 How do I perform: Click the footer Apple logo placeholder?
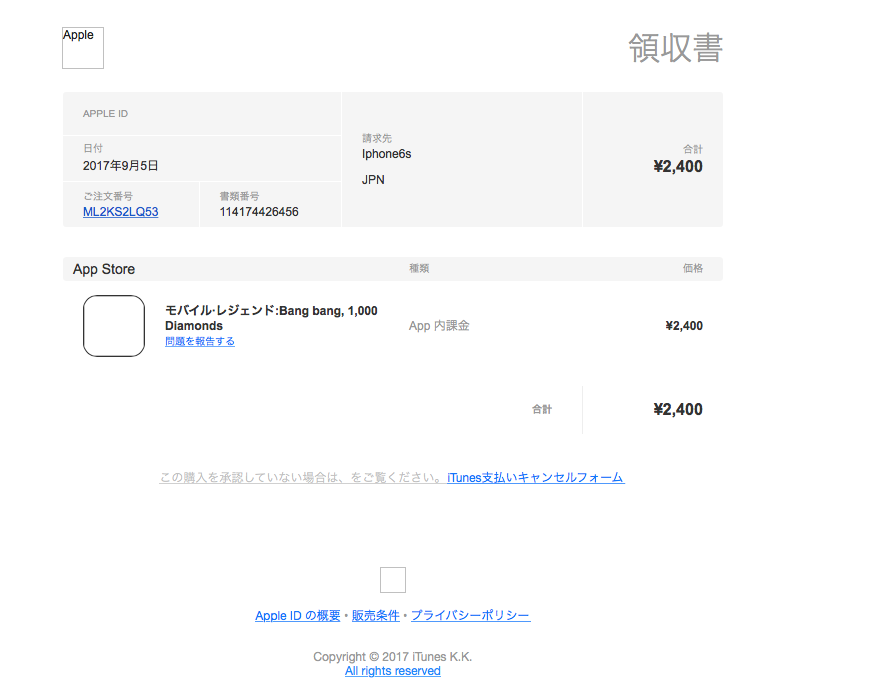(x=393, y=580)
